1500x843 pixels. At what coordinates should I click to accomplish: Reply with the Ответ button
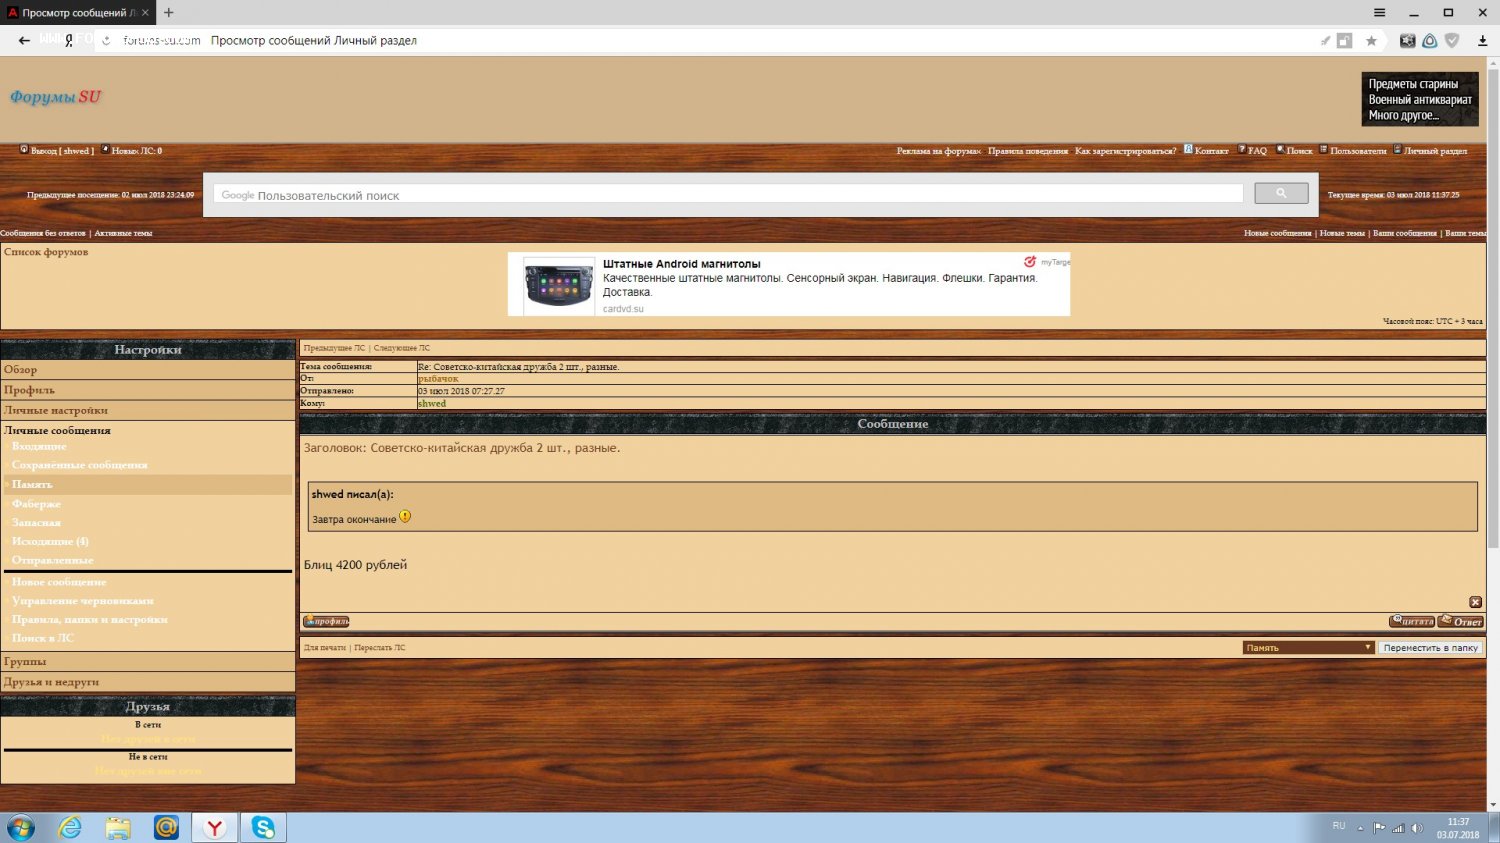[1461, 622]
